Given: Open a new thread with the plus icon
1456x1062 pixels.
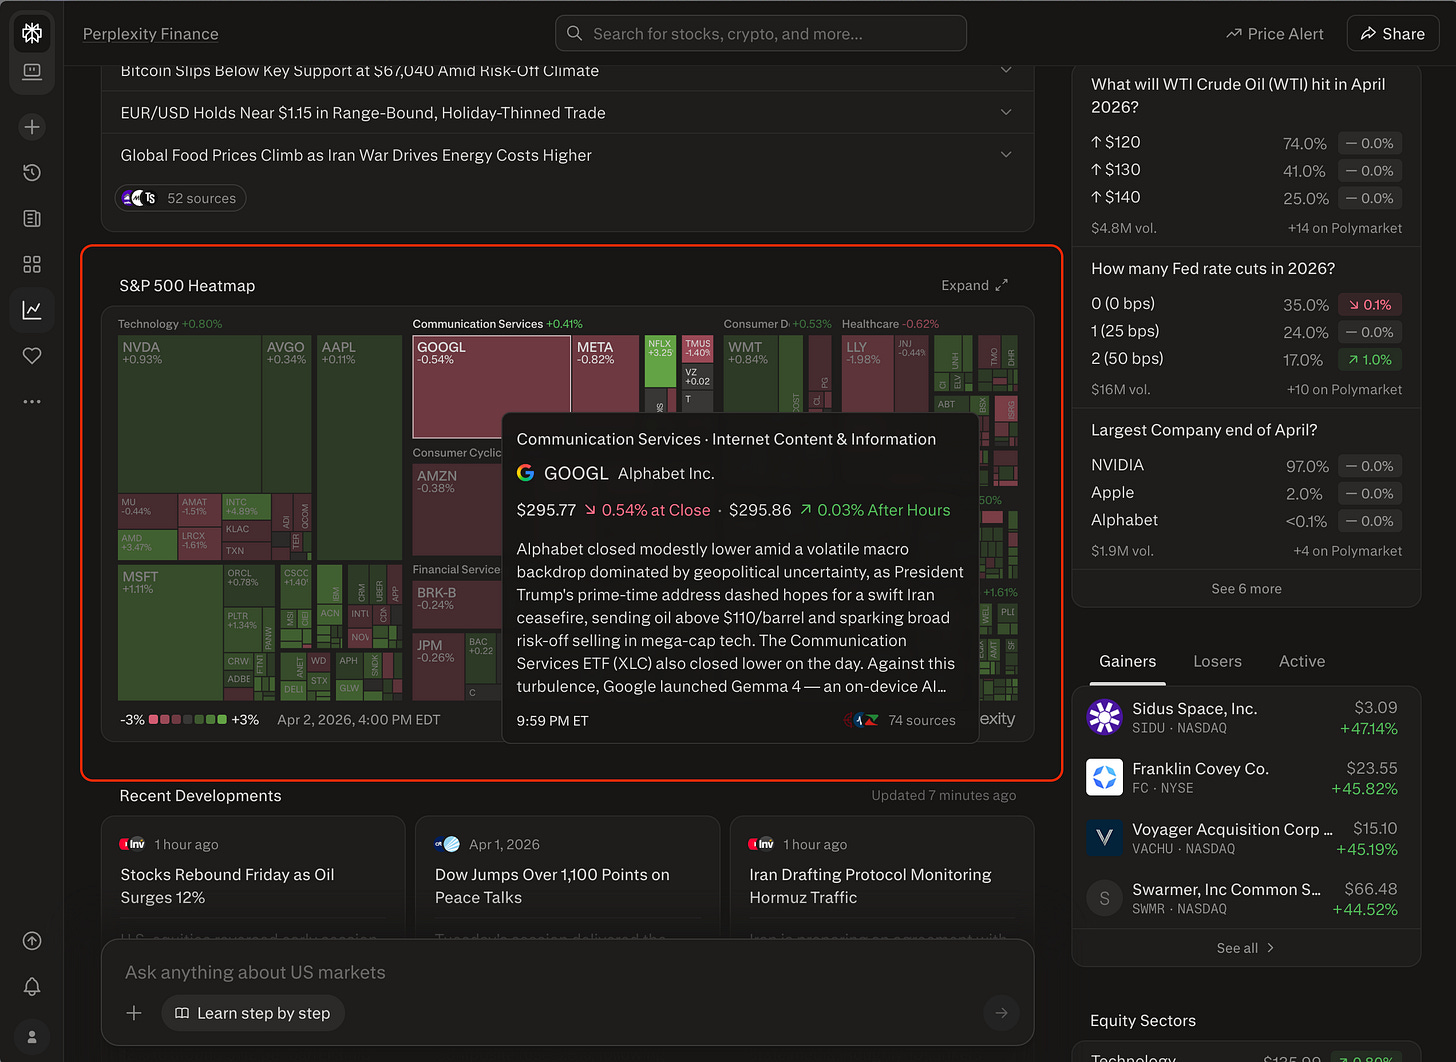Looking at the screenshot, I should click(x=31, y=126).
